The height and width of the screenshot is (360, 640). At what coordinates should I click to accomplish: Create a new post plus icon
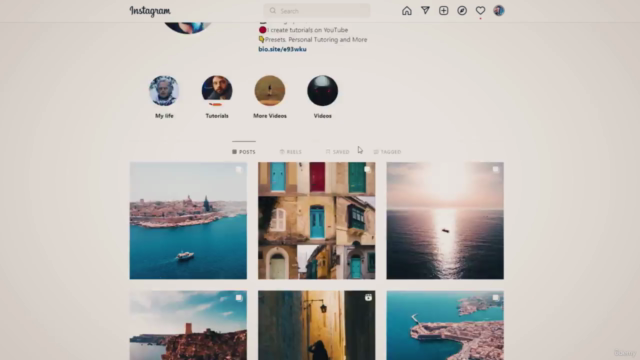click(x=443, y=11)
